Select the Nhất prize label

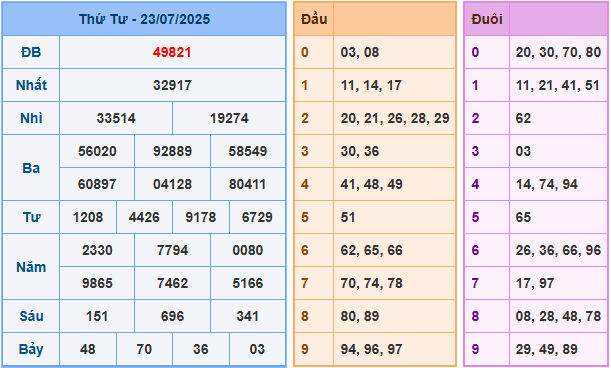pos(31,85)
